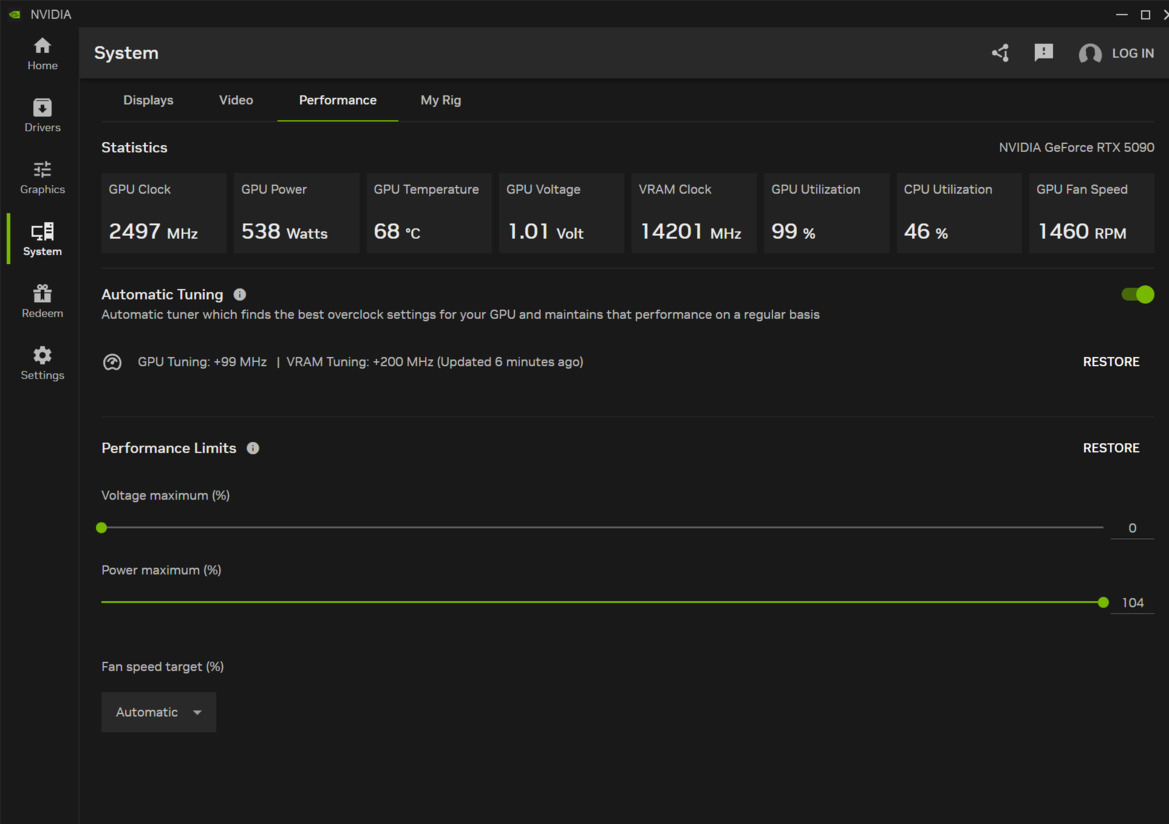Open the Drivers section
This screenshot has height=824, width=1169.
[x=42, y=116]
